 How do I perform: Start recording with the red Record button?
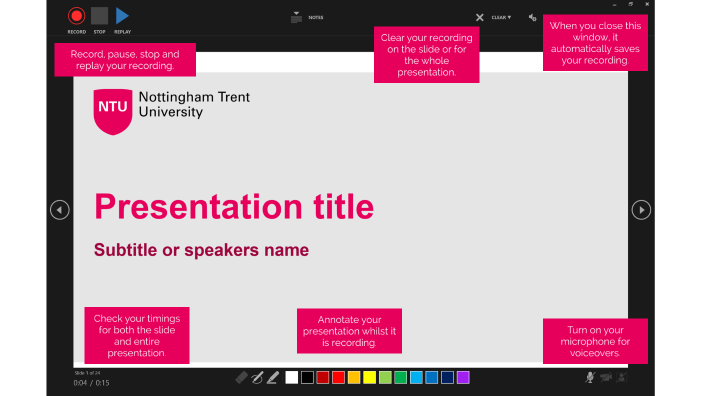(76, 16)
